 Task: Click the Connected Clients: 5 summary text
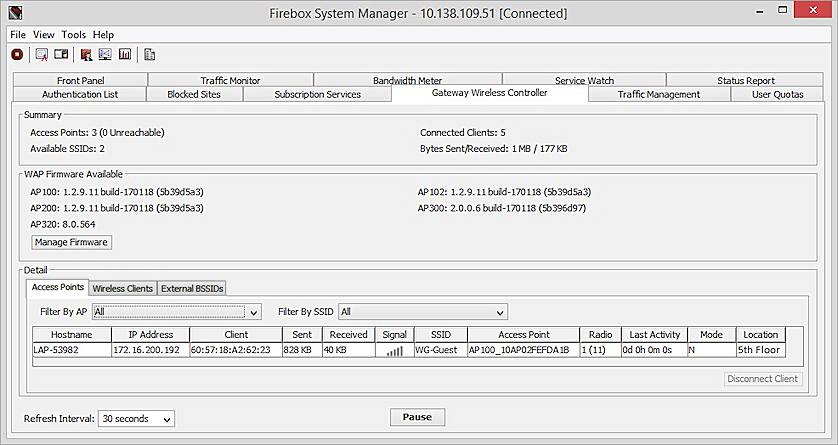(463, 132)
